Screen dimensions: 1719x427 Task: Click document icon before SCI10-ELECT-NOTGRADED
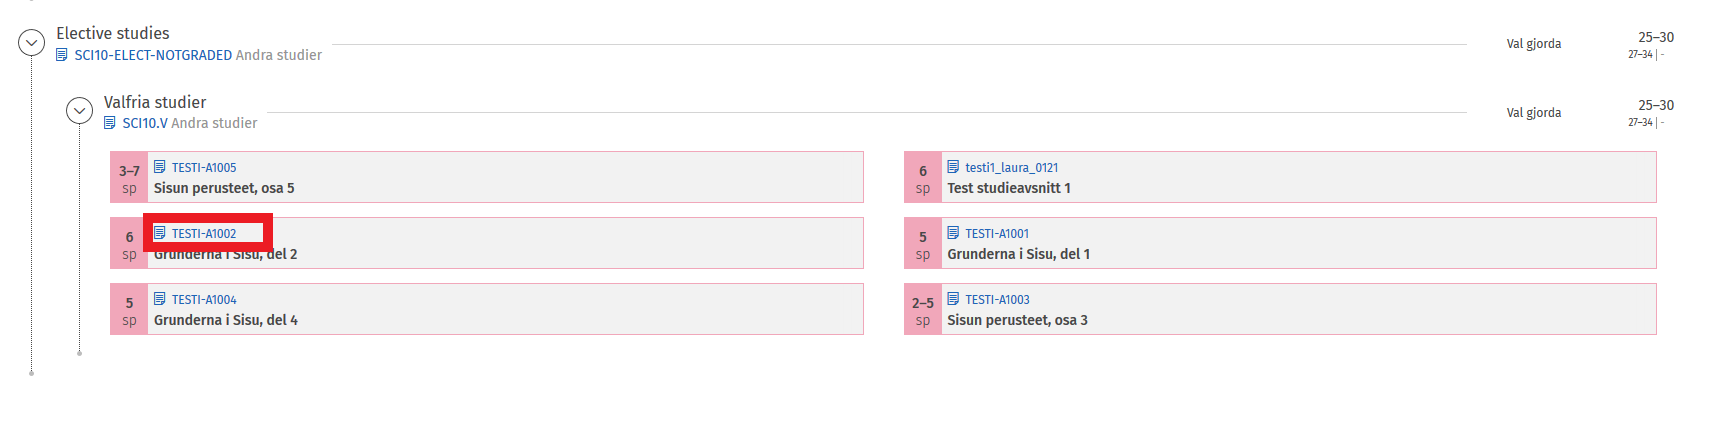[x=62, y=55]
